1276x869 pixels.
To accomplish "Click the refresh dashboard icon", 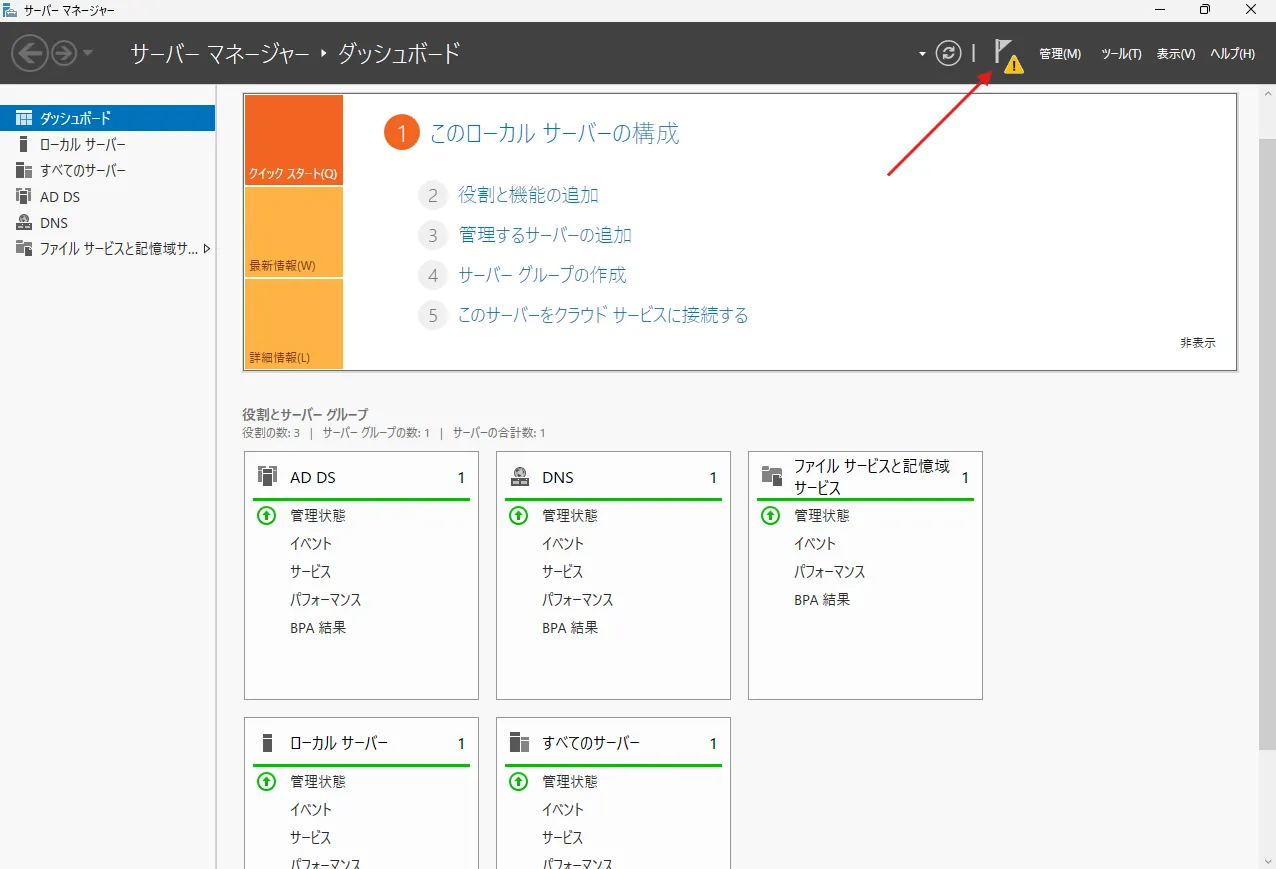I will click(948, 53).
